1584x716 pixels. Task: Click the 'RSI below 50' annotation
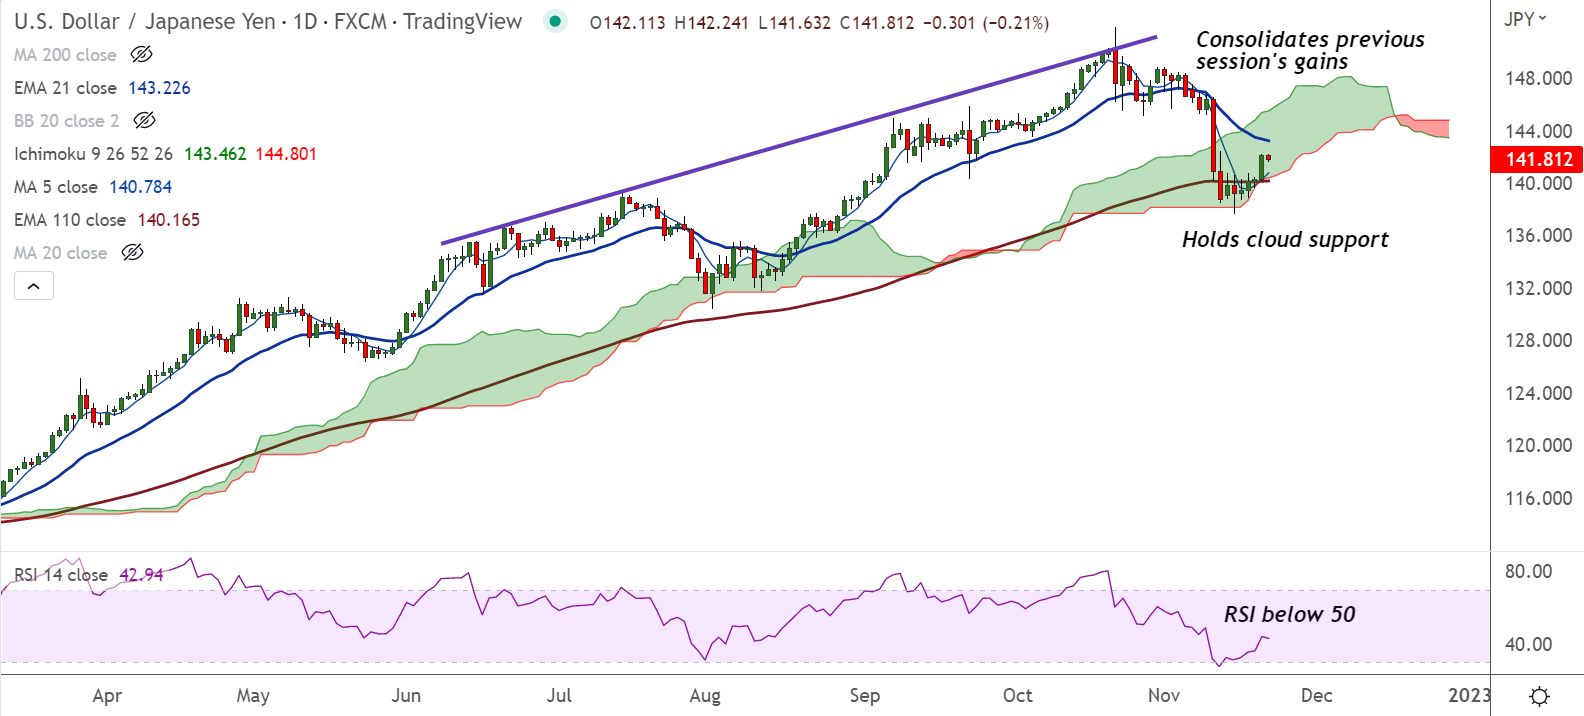[x=1290, y=615]
